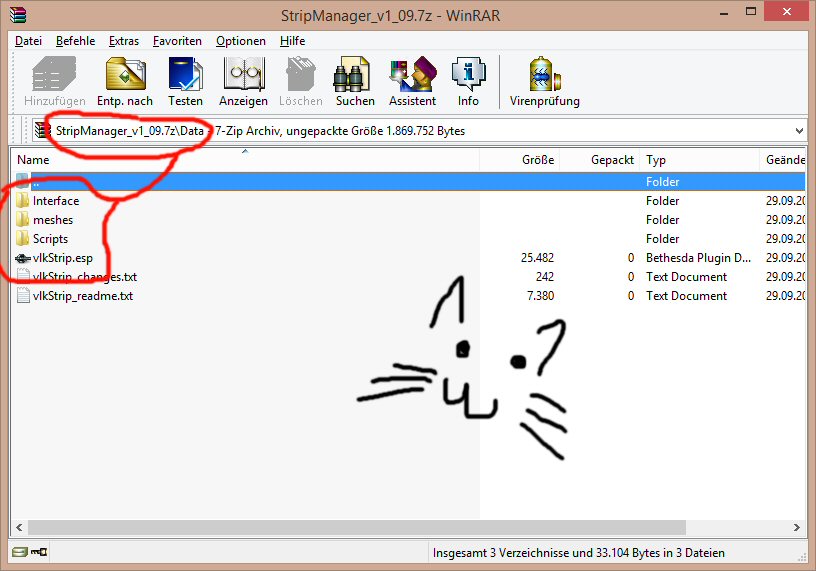The image size is (816, 571).
Task: Open the Anzeigen view icon
Action: pyautogui.click(x=244, y=74)
